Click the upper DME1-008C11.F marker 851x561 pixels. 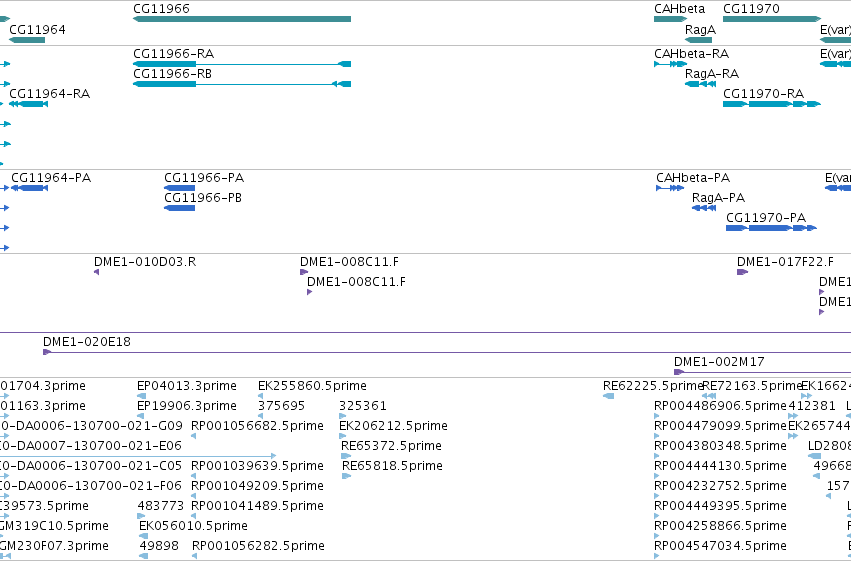[304, 272]
